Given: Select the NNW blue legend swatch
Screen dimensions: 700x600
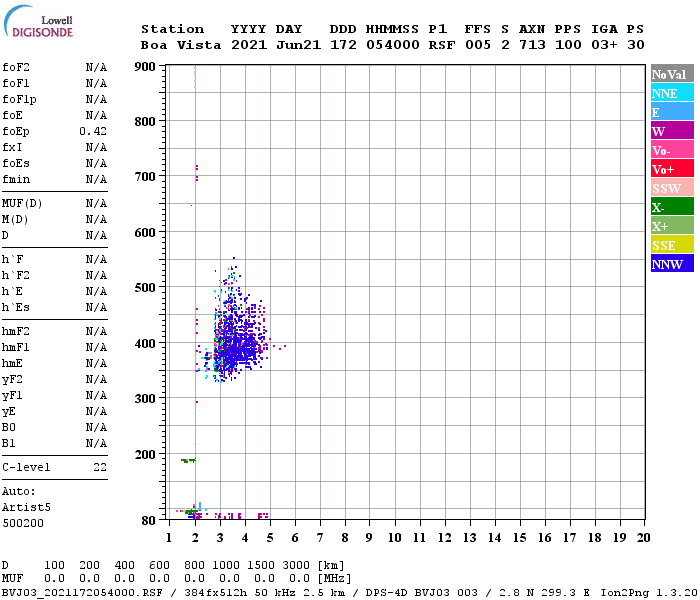Looking at the screenshot, I should tap(672, 263).
